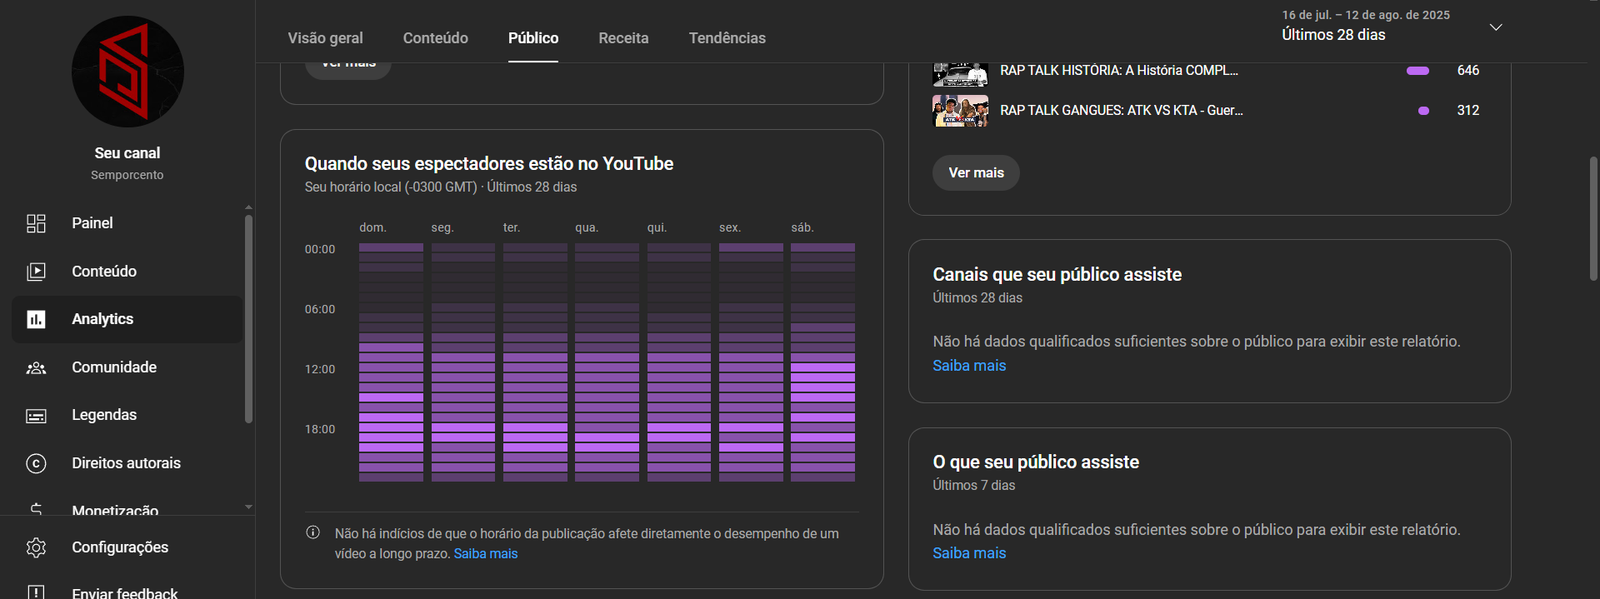1600x599 pixels.
Task: Open the Direitos autorais copyright icon
Action: pyautogui.click(x=36, y=463)
